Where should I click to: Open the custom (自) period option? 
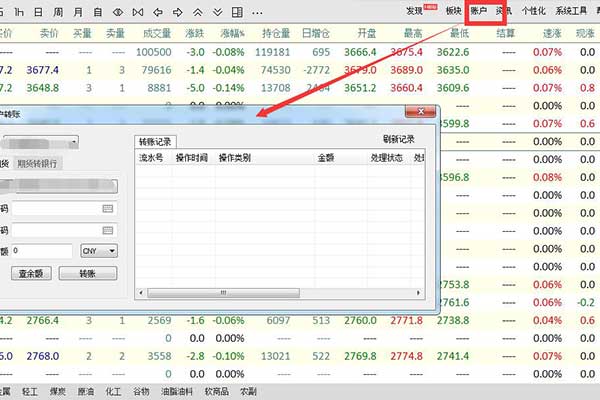click(98, 12)
